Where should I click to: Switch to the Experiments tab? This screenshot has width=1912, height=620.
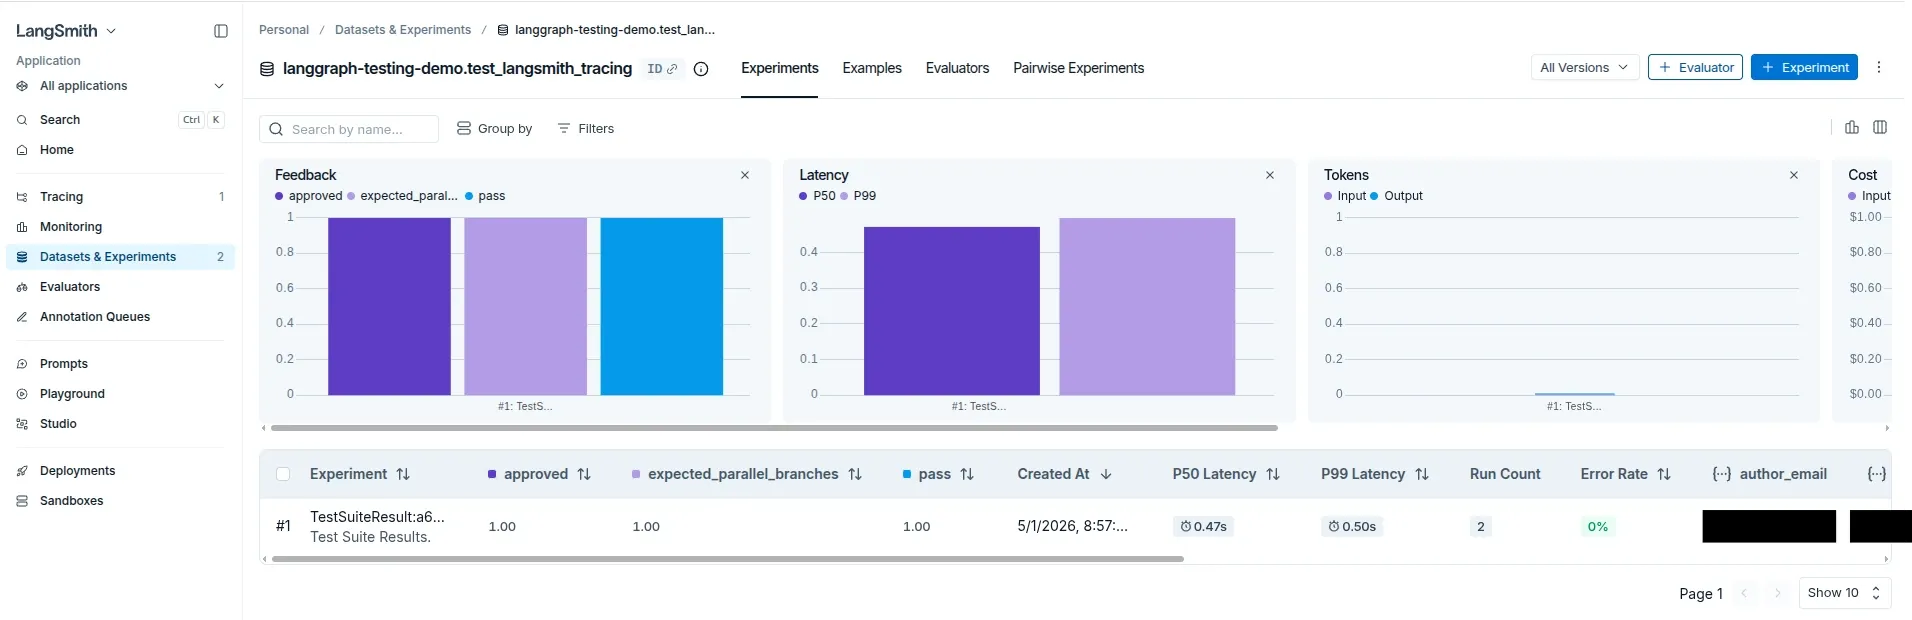[x=780, y=68]
